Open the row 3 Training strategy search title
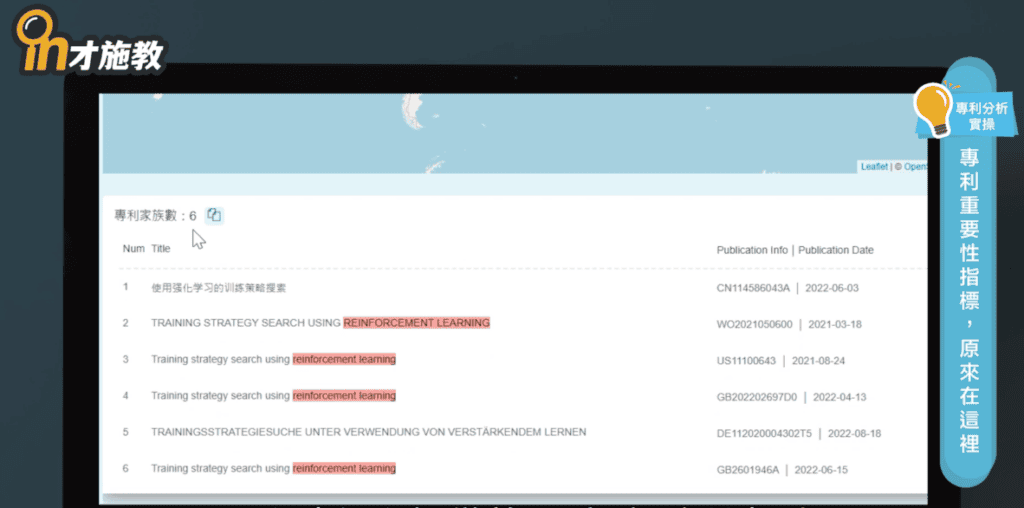This screenshot has height=508, width=1024. coord(273,359)
